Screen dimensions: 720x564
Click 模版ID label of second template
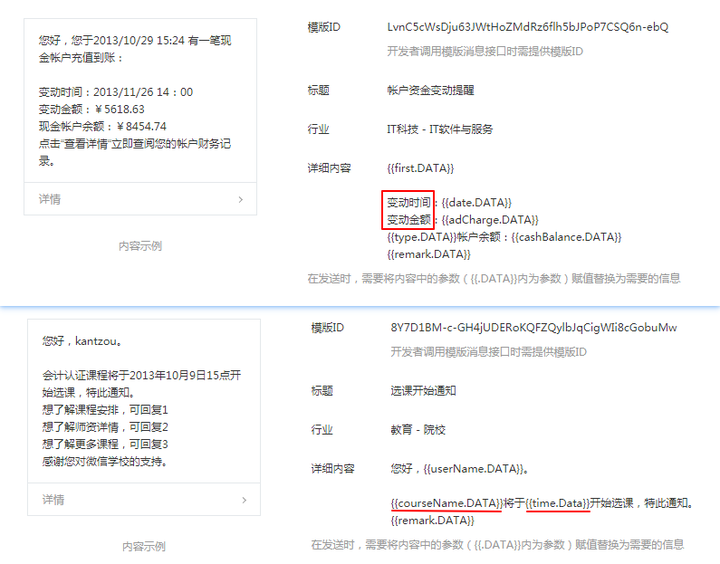(x=327, y=327)
